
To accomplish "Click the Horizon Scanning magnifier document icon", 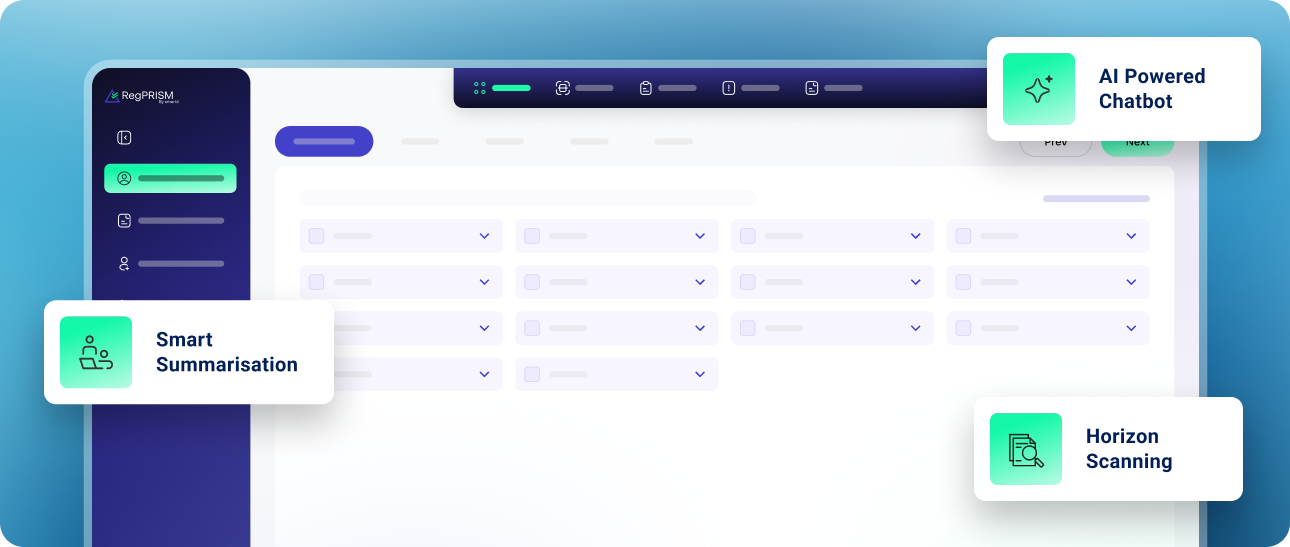I will click(1026, 449).
